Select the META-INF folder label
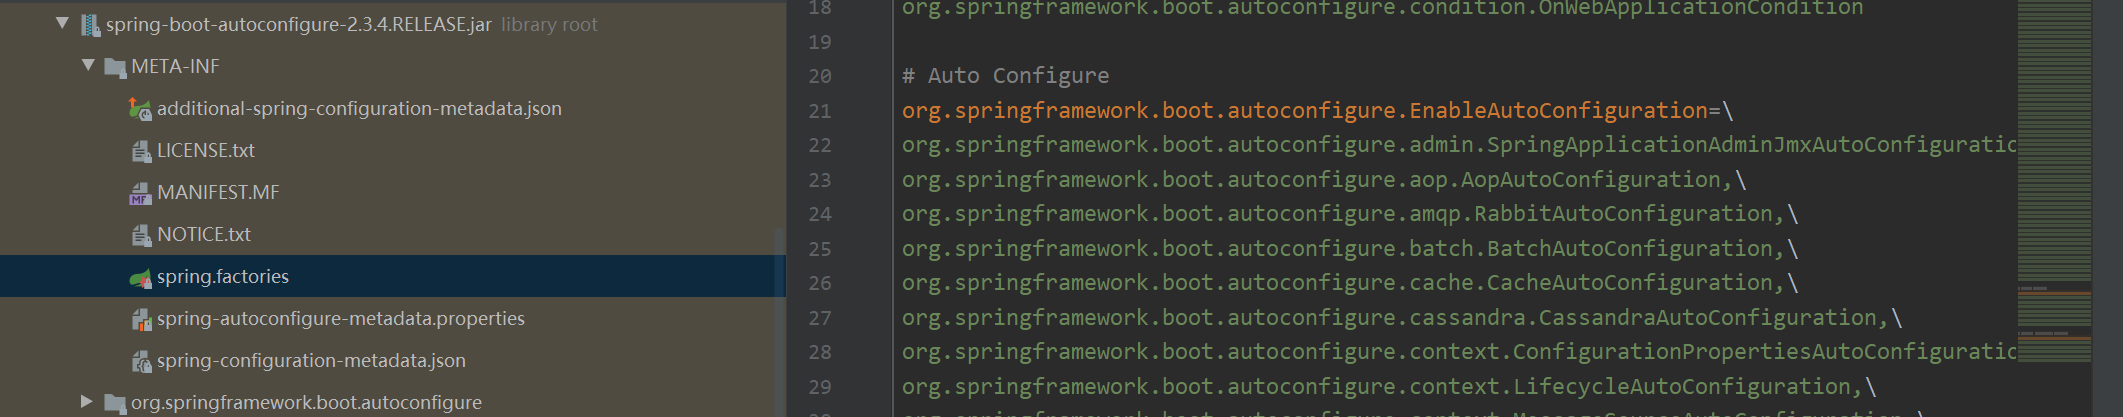Screen dimensions: 2123x417 tap(175, 66)
